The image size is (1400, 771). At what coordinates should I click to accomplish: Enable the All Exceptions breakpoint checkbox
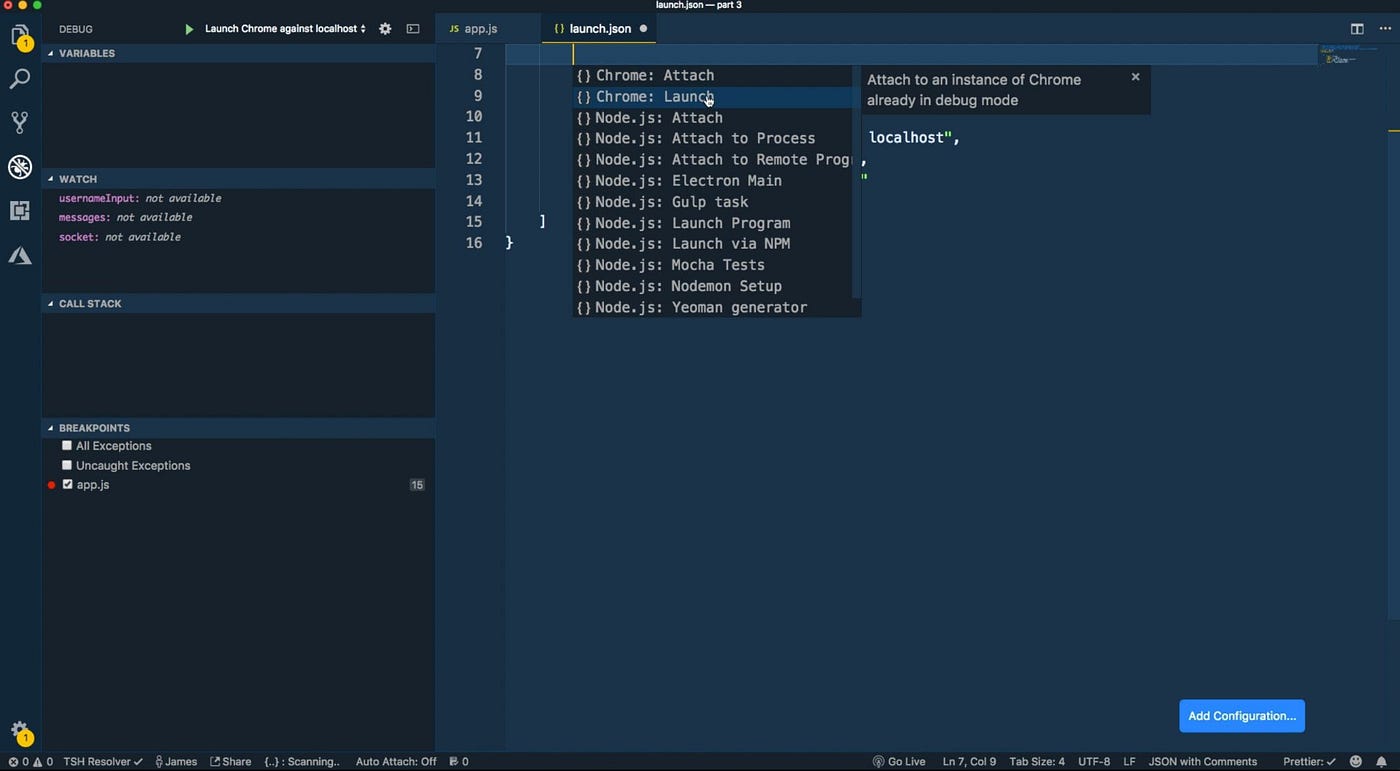coord(67,446)
